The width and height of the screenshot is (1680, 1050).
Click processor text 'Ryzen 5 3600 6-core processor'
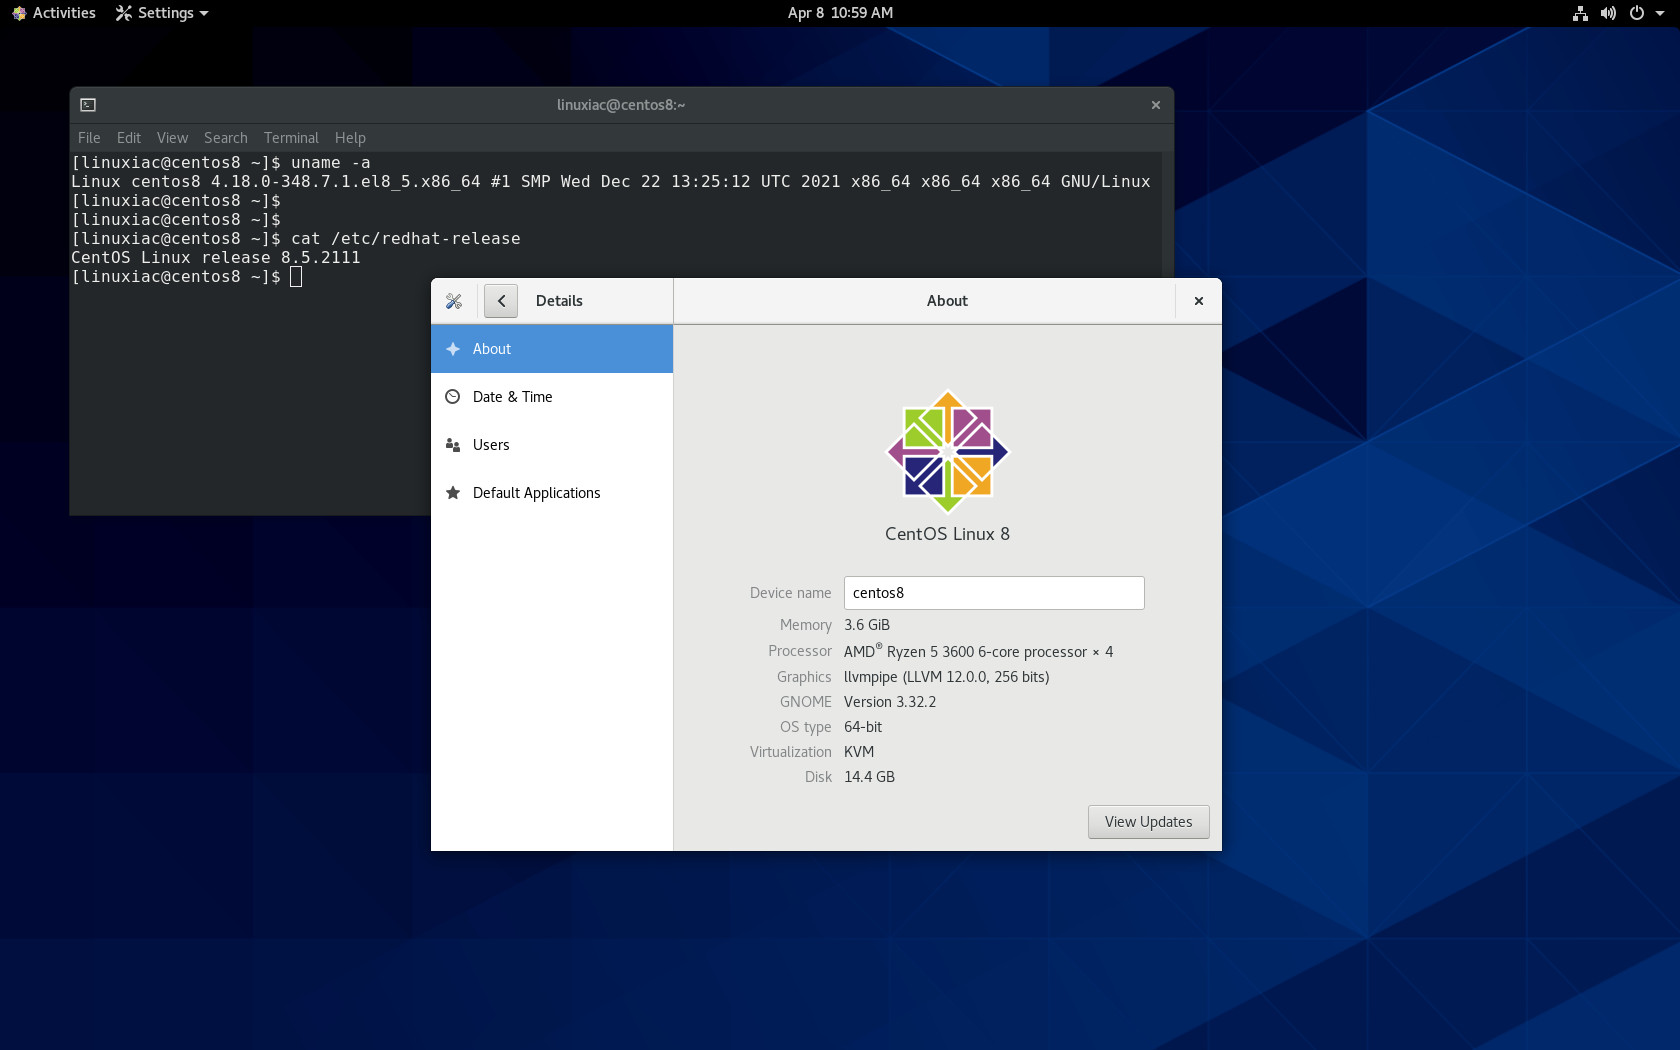pyautogui.click(x=987, y=652)
